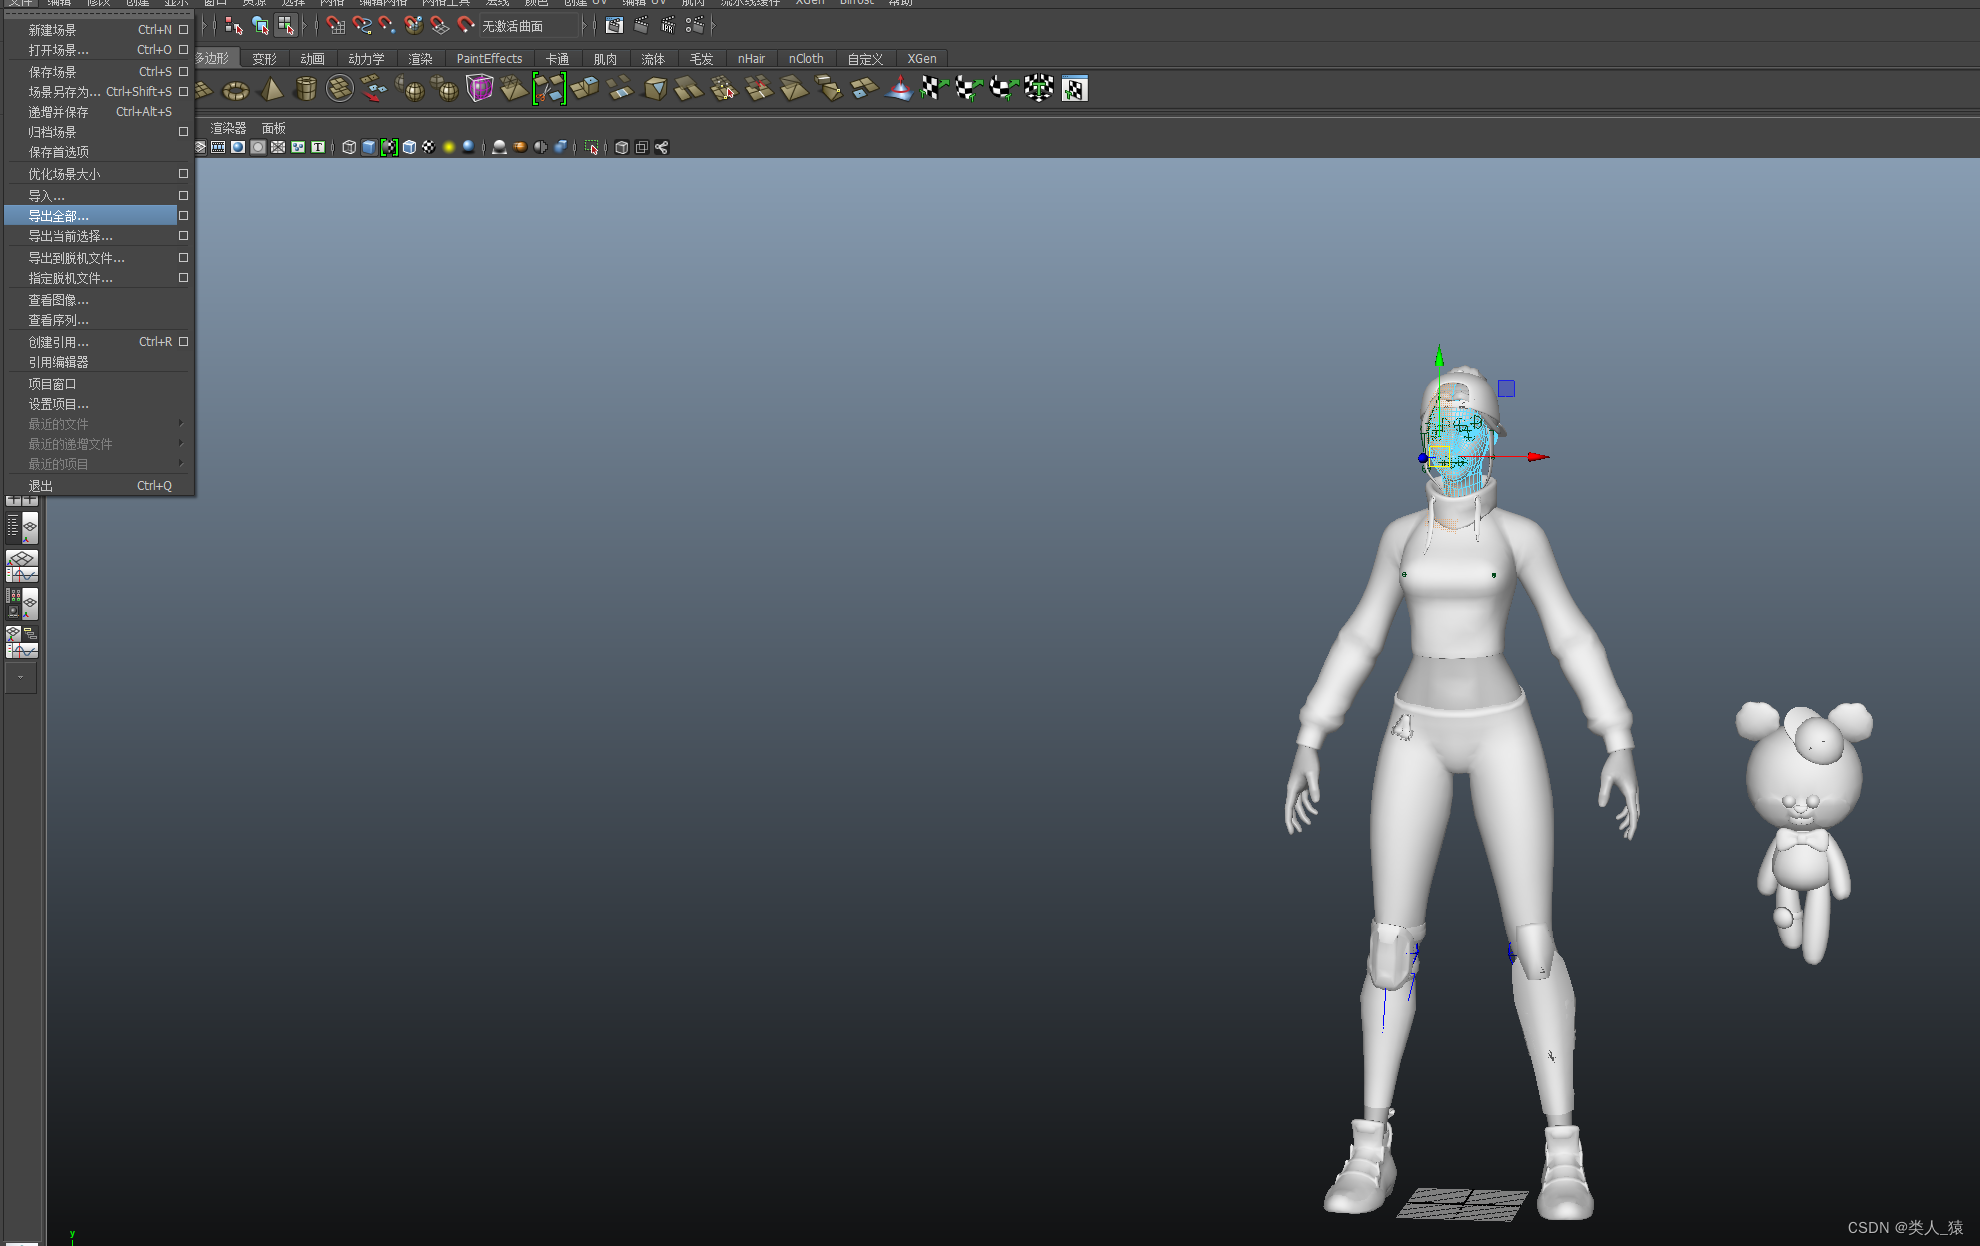The image size is (1980, 1246).
Task: Click the option box next to 导出全部
Action: point(183,216)
